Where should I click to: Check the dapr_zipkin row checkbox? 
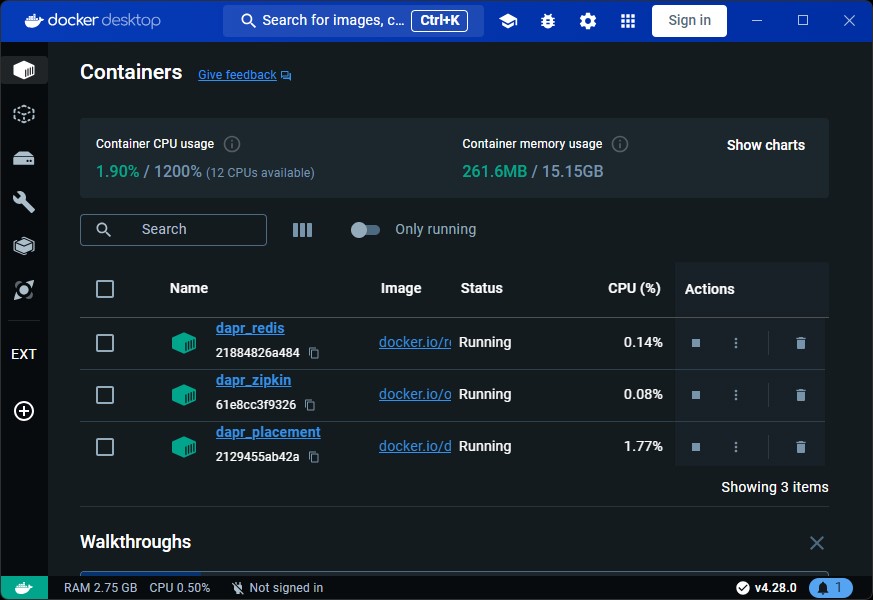105,395
